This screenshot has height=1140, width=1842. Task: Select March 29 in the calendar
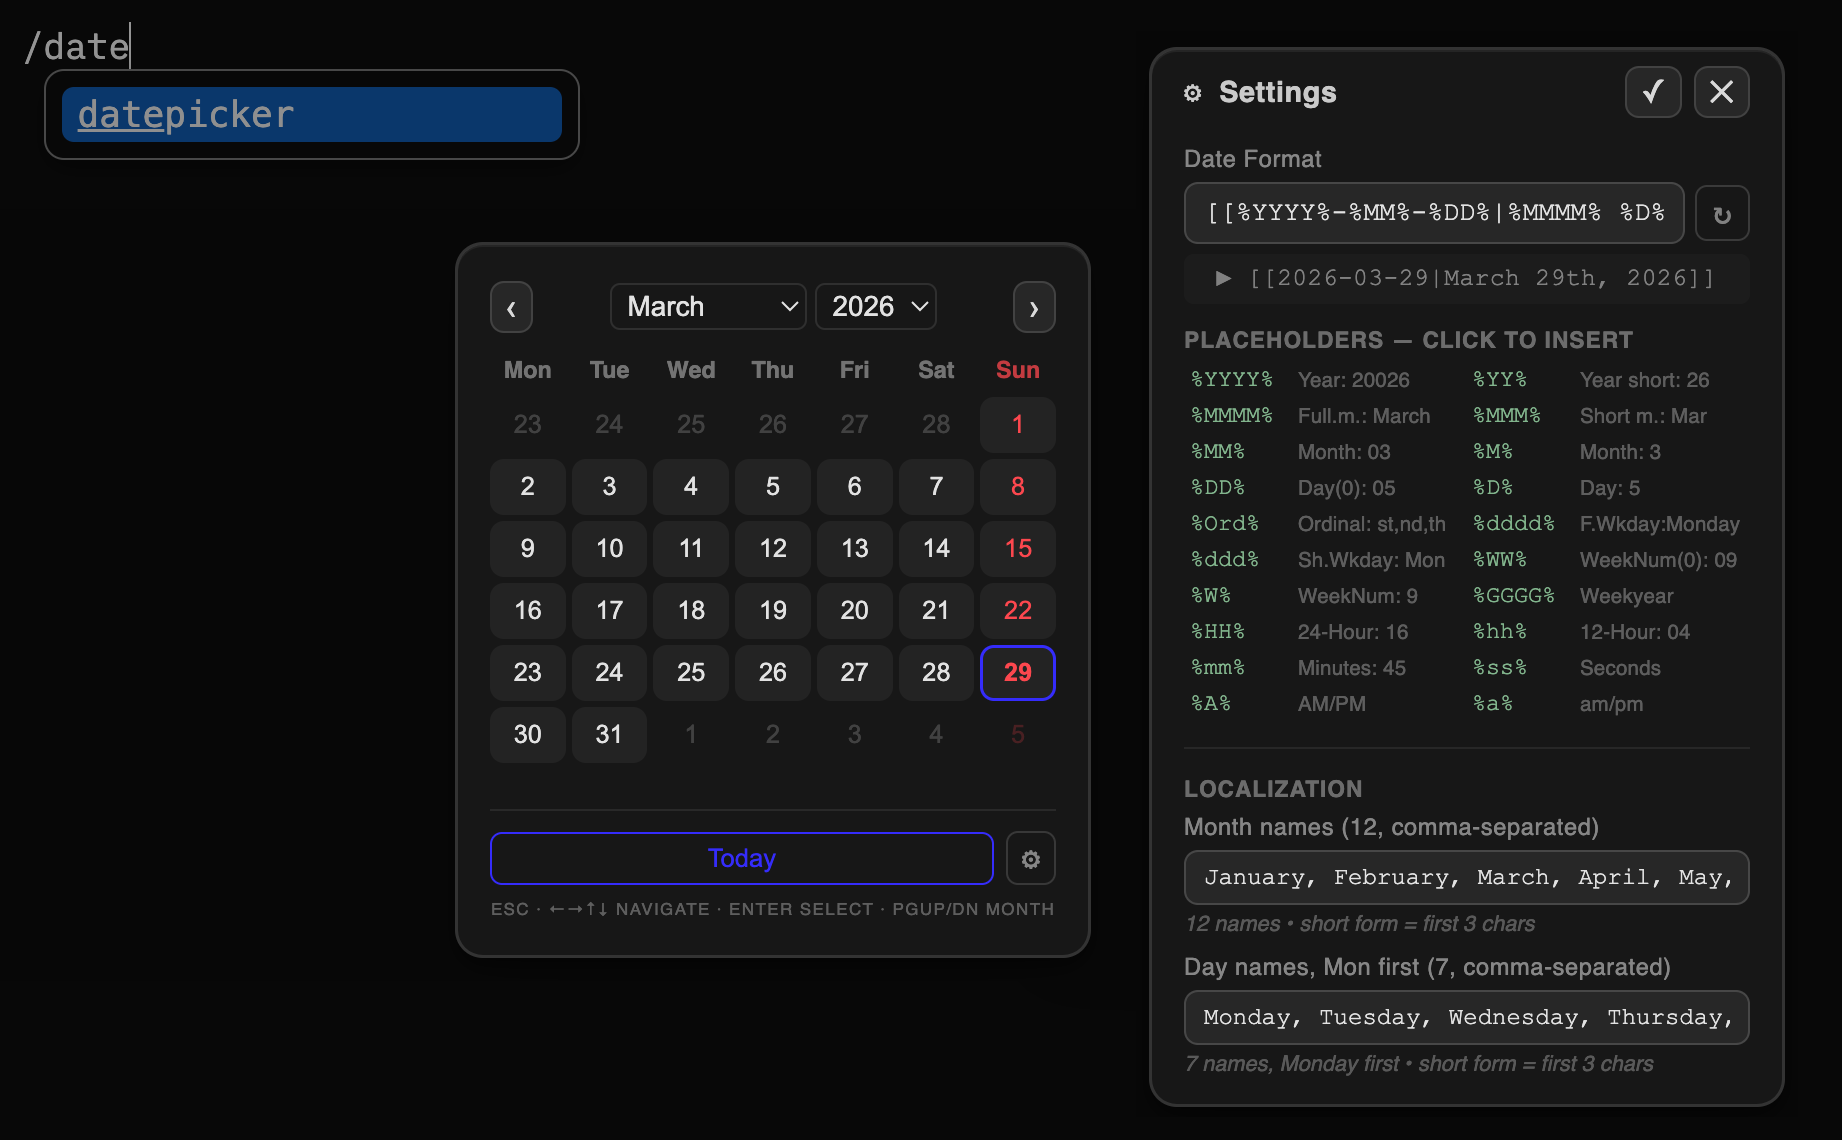1017,673
